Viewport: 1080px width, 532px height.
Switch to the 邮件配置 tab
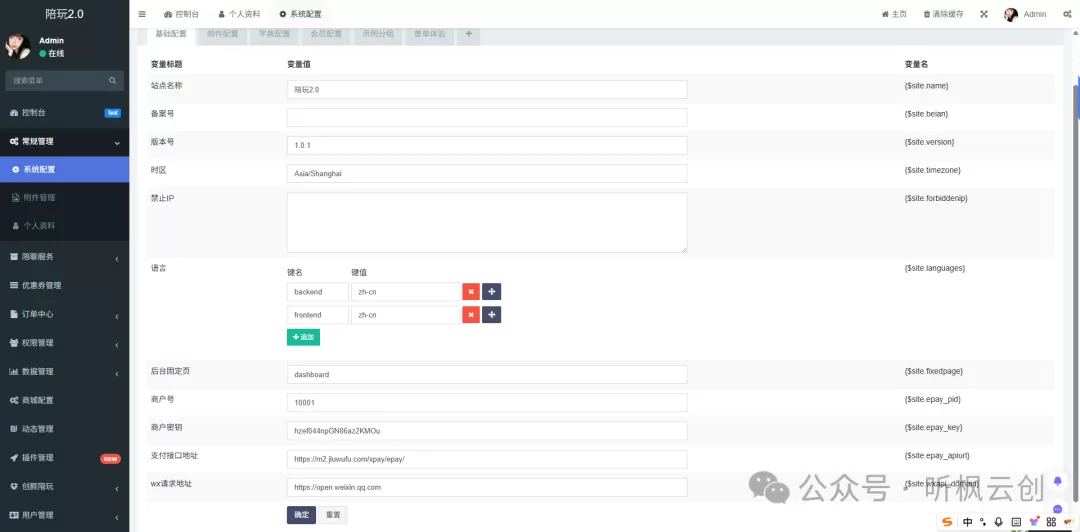(223, 34)
